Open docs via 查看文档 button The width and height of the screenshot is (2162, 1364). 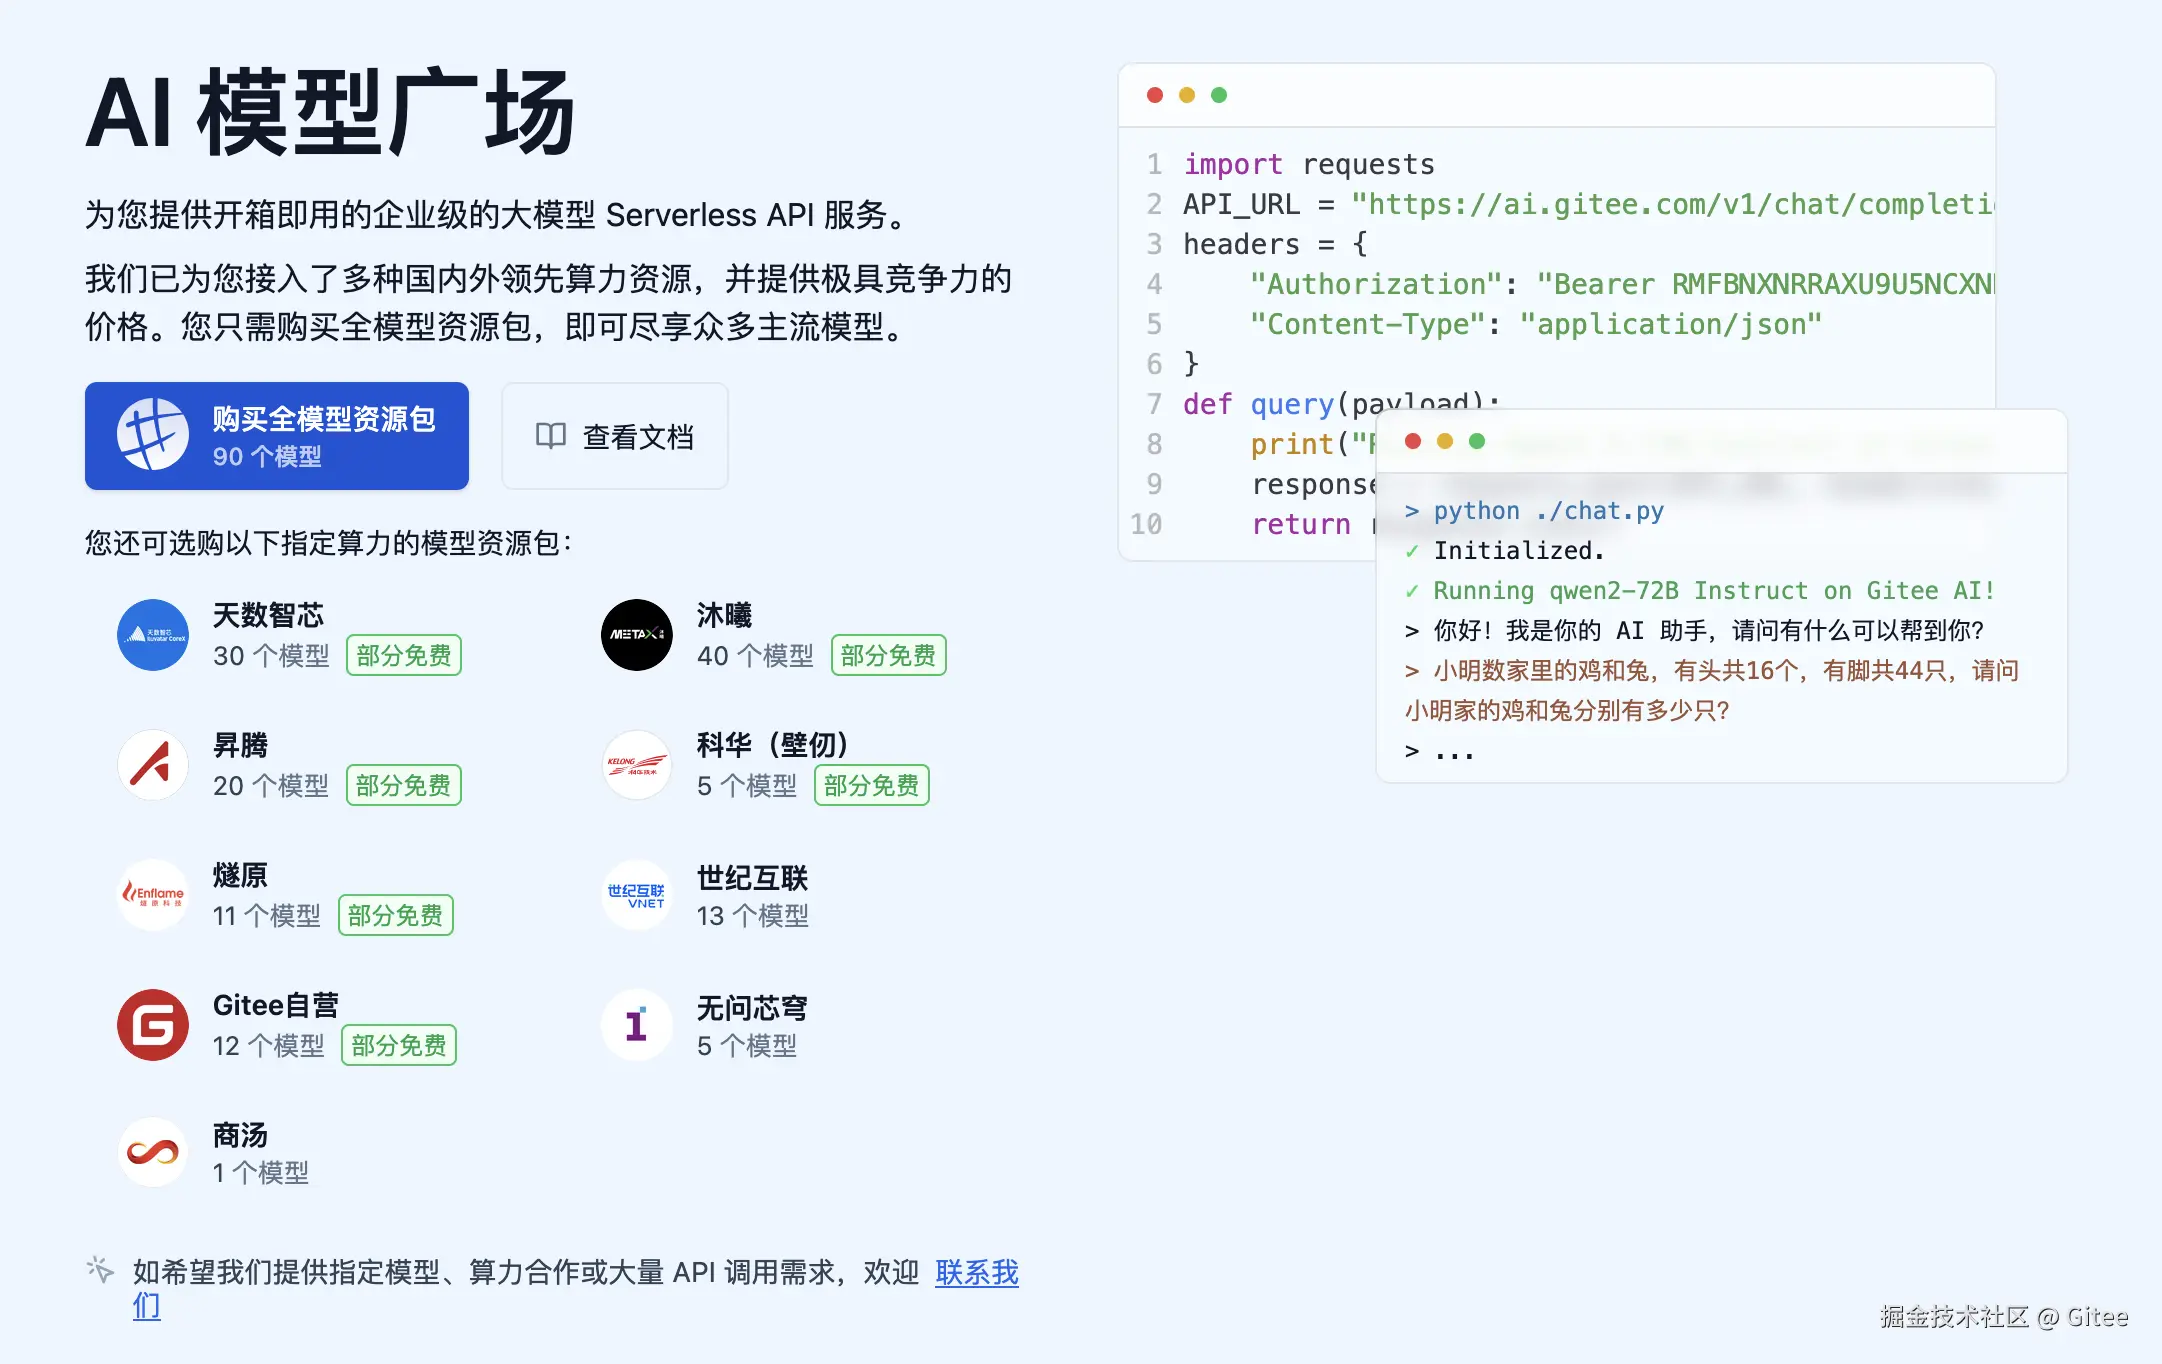[615, 436]
